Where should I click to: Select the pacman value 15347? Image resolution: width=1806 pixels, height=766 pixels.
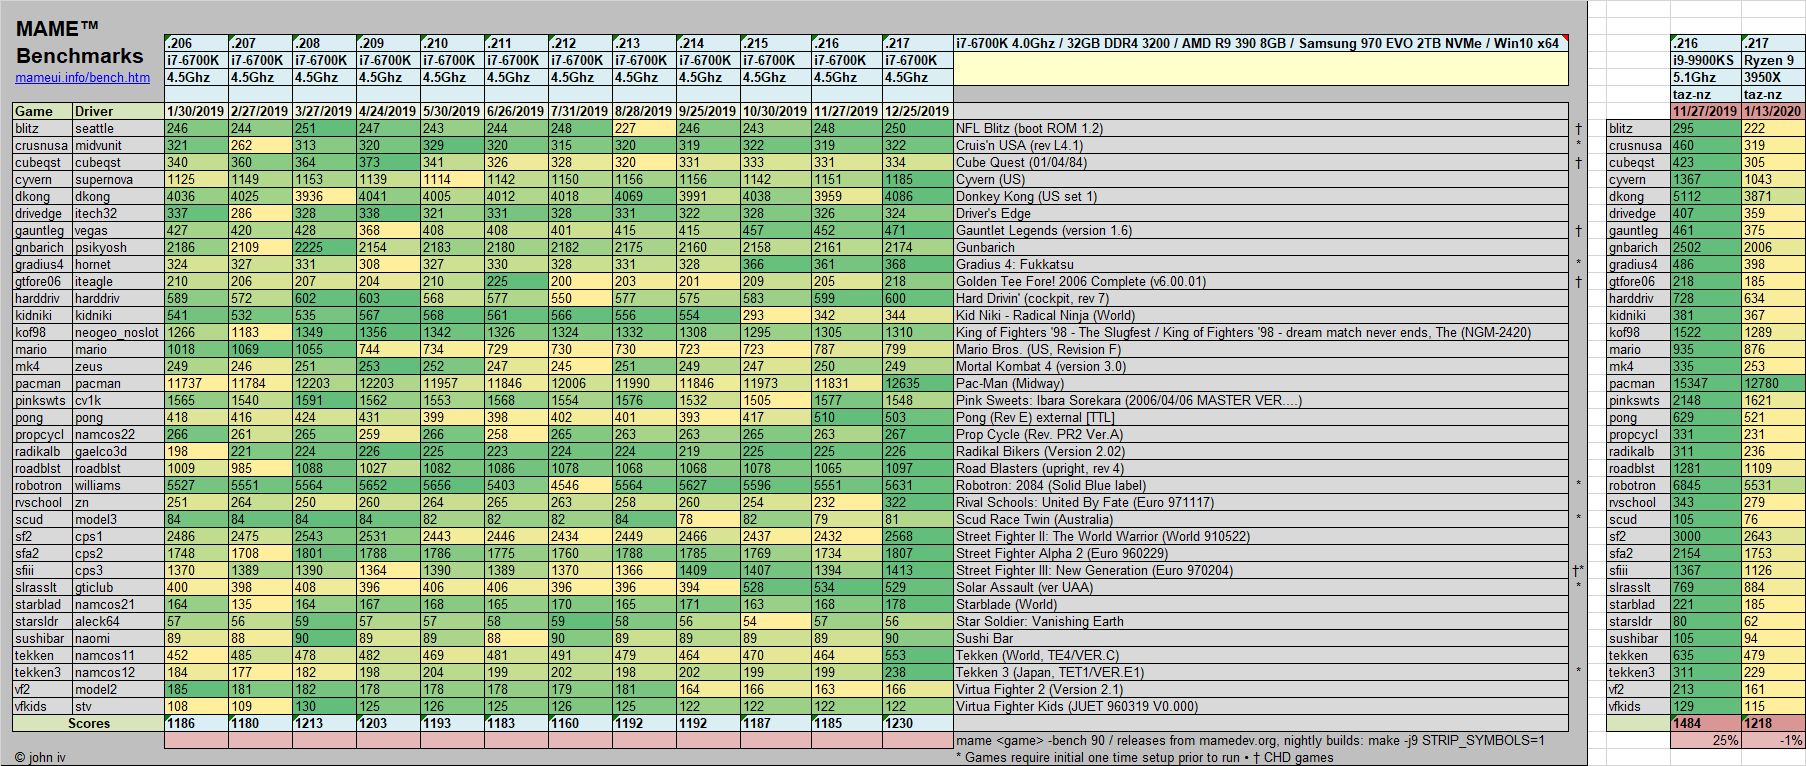coord(1705,383)
